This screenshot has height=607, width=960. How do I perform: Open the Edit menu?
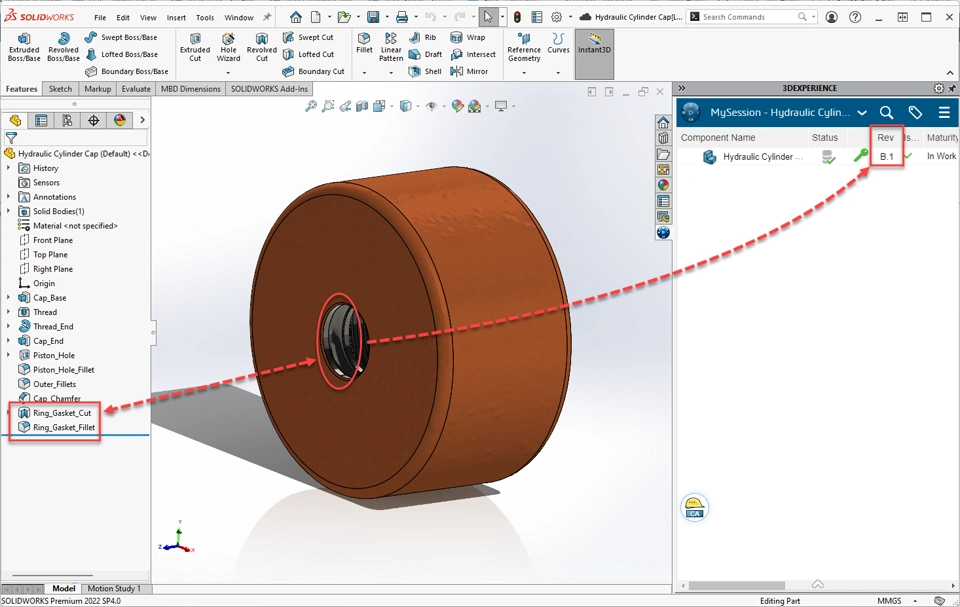[123, 18]
